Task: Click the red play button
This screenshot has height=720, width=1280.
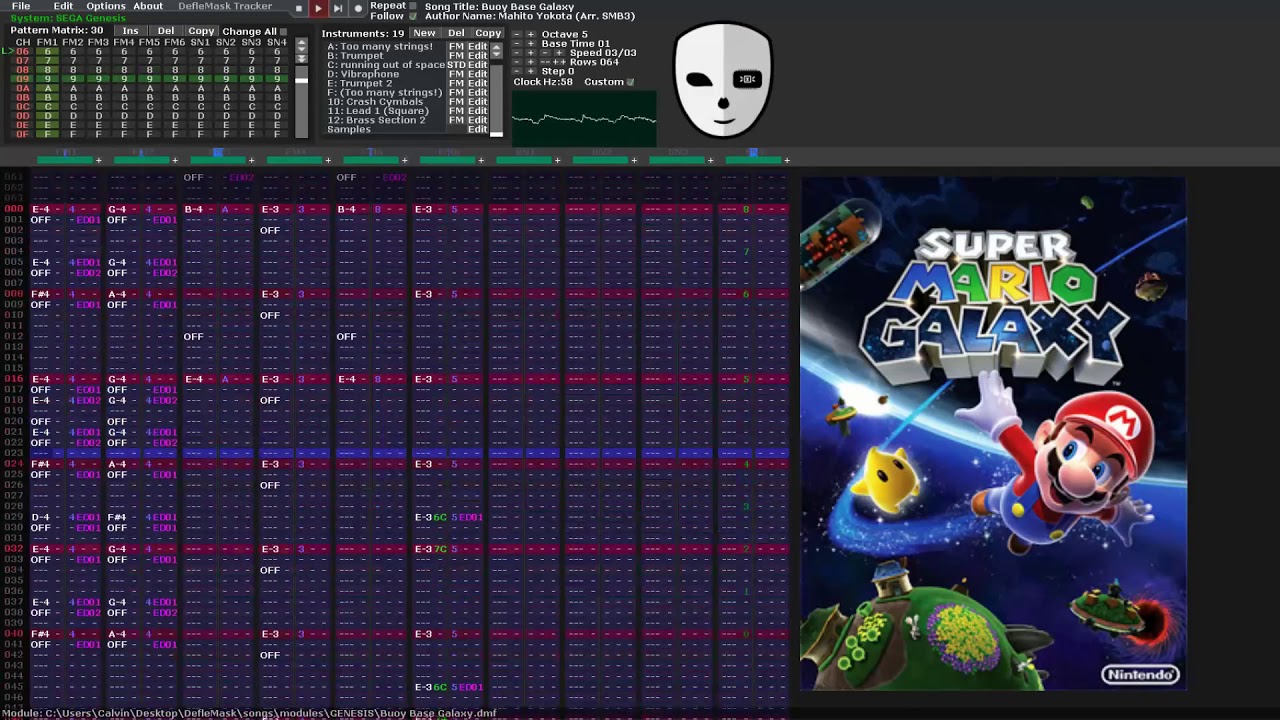Action: coord(319,8)
